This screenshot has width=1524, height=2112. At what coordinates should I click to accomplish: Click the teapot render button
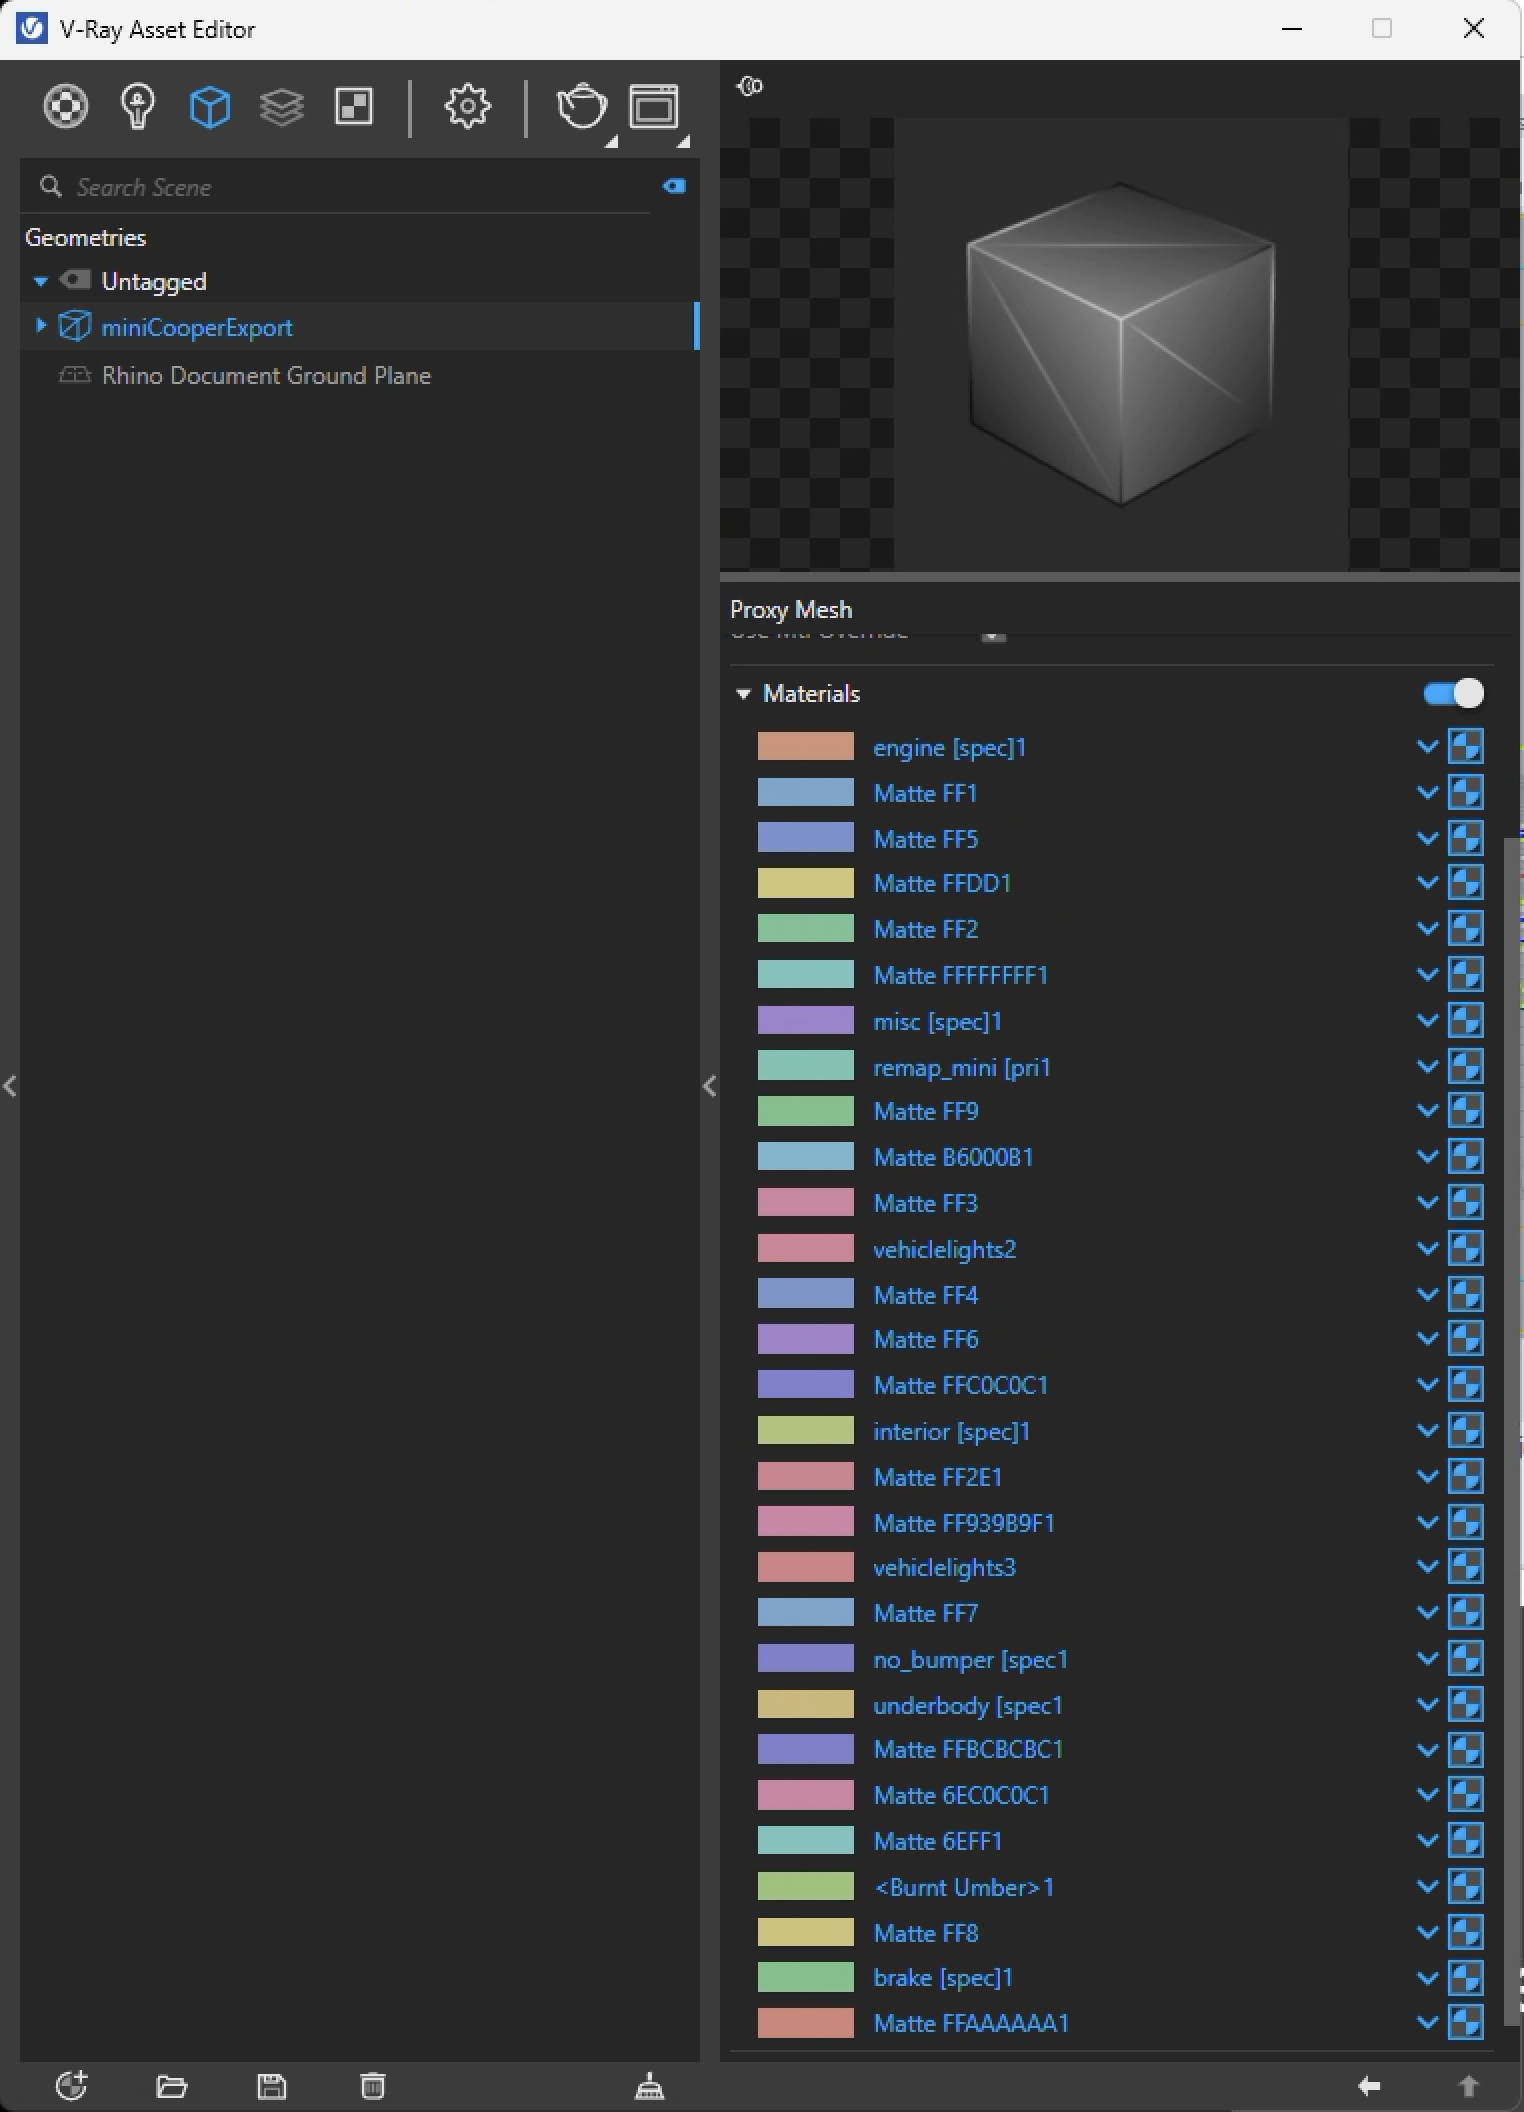pos(582,106)
